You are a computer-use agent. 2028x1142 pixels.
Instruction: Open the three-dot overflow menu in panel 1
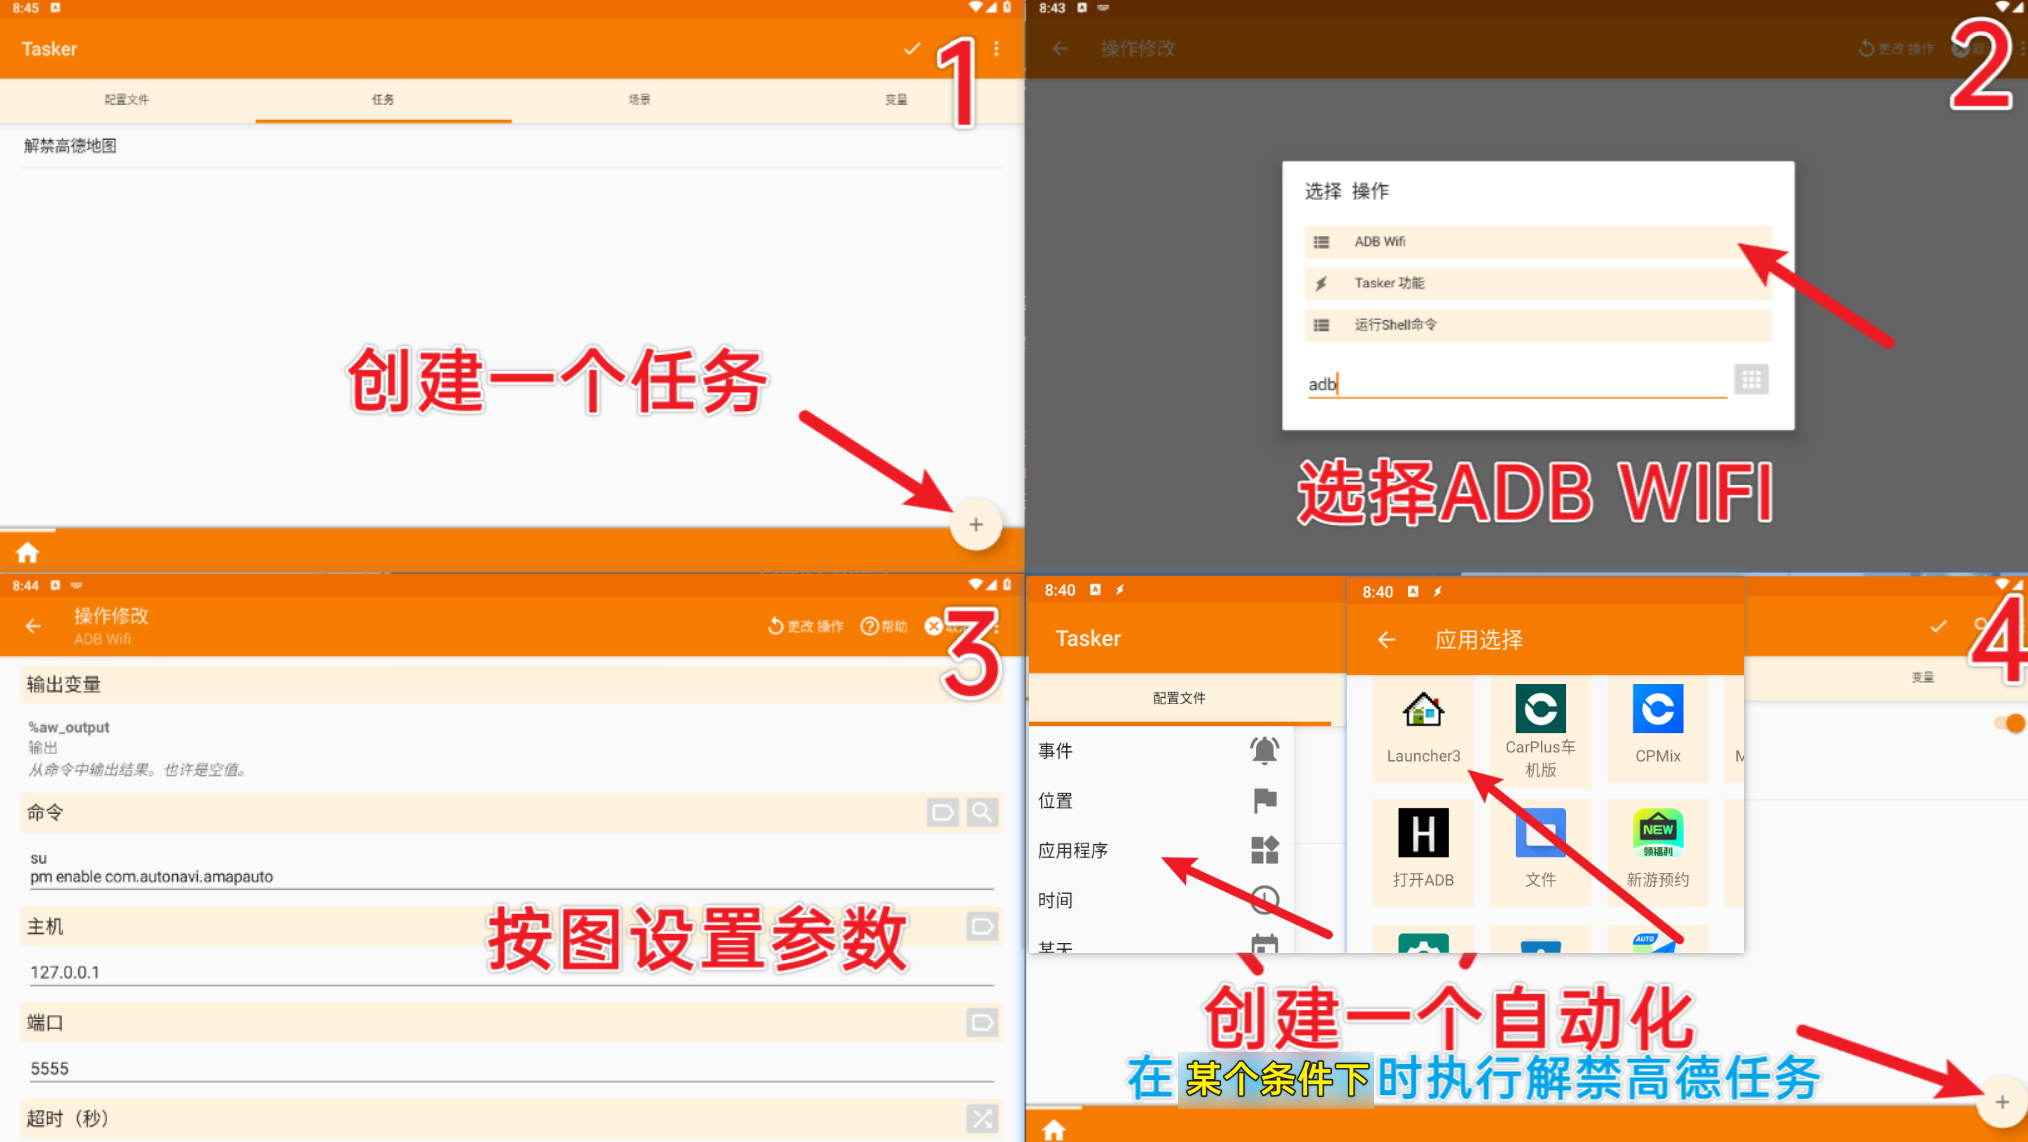pos(996,48)
